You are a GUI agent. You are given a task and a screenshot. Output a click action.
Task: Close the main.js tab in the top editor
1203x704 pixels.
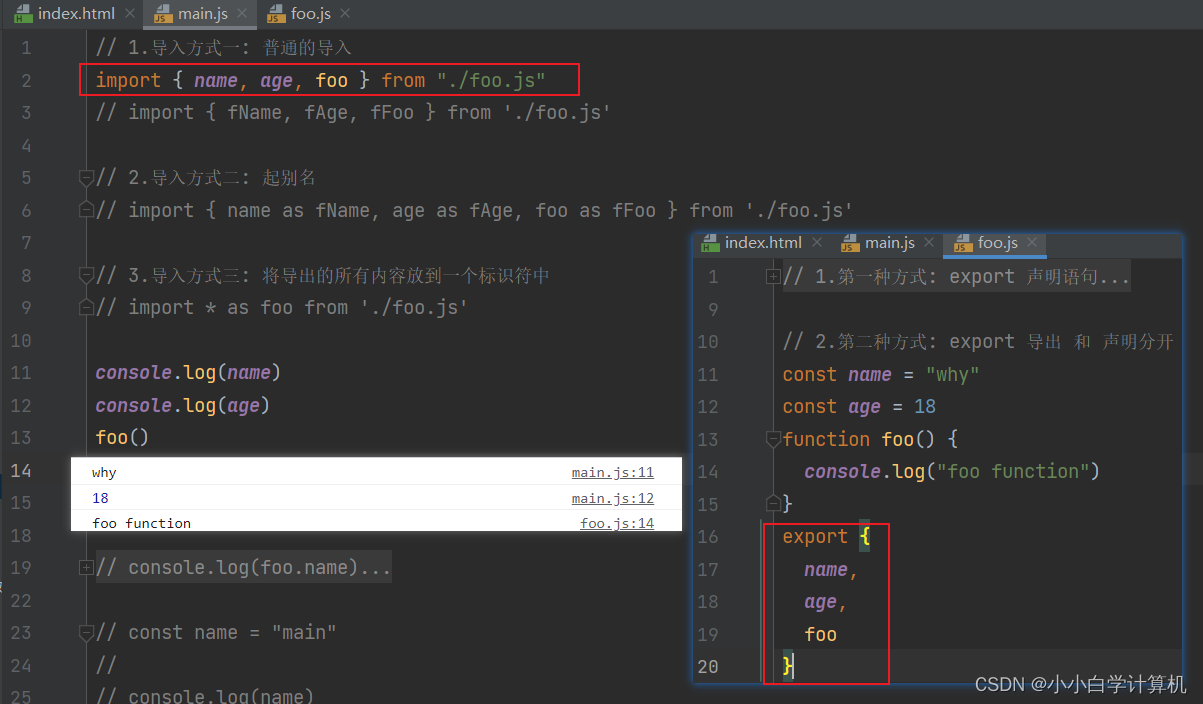[x=242, y=14]
